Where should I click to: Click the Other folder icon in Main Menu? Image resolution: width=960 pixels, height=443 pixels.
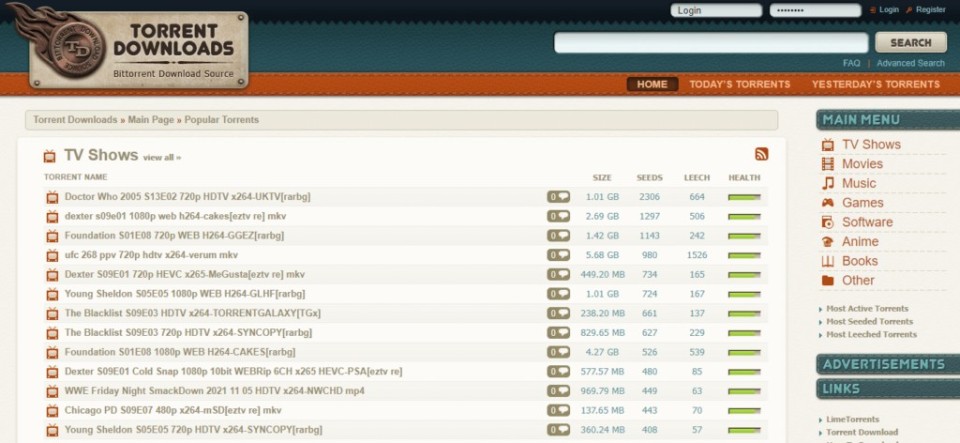point(828,281)
